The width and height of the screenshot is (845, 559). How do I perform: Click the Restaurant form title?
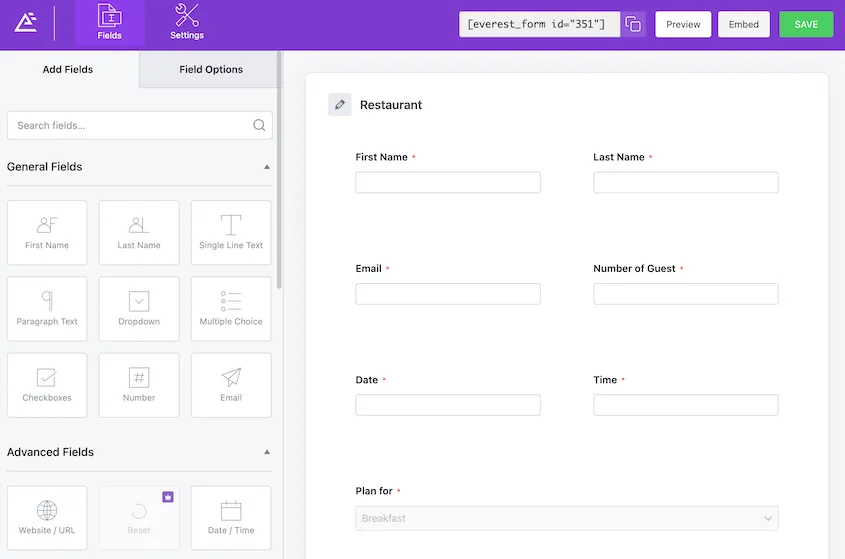pyautogui.click(x=391, y=105)
